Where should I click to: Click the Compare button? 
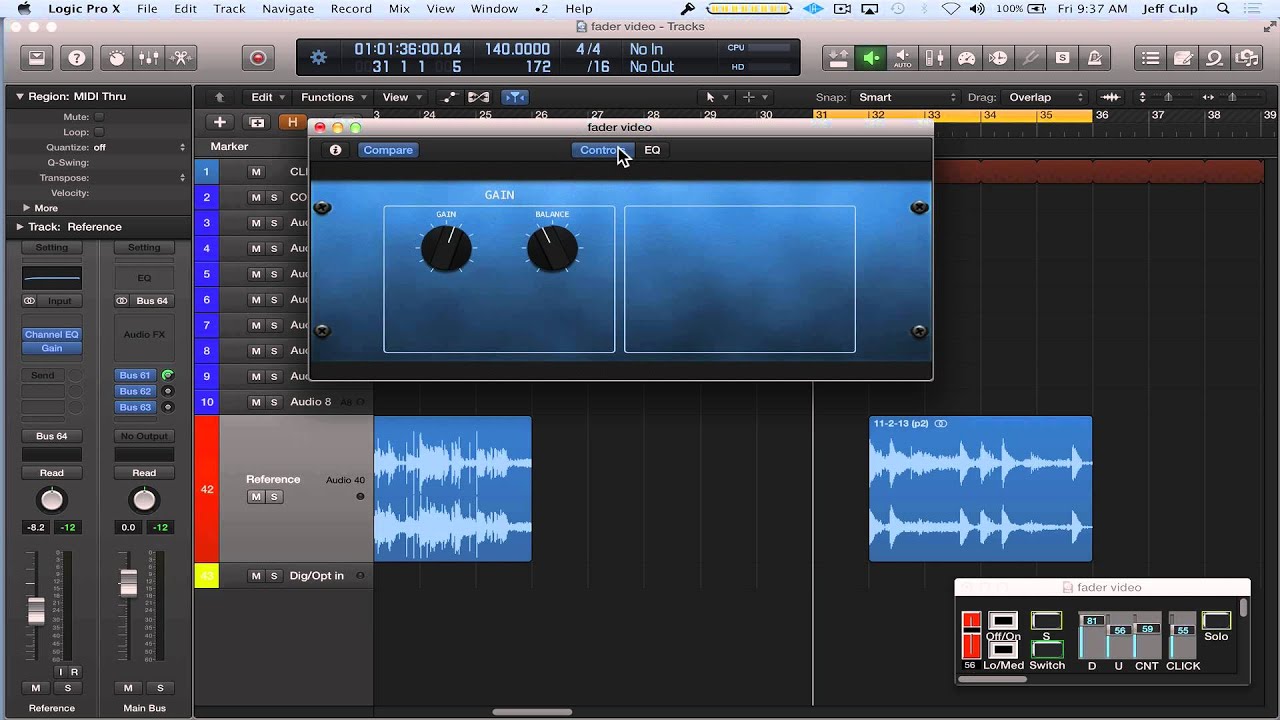pyautogui.click(x=388, y=150)
